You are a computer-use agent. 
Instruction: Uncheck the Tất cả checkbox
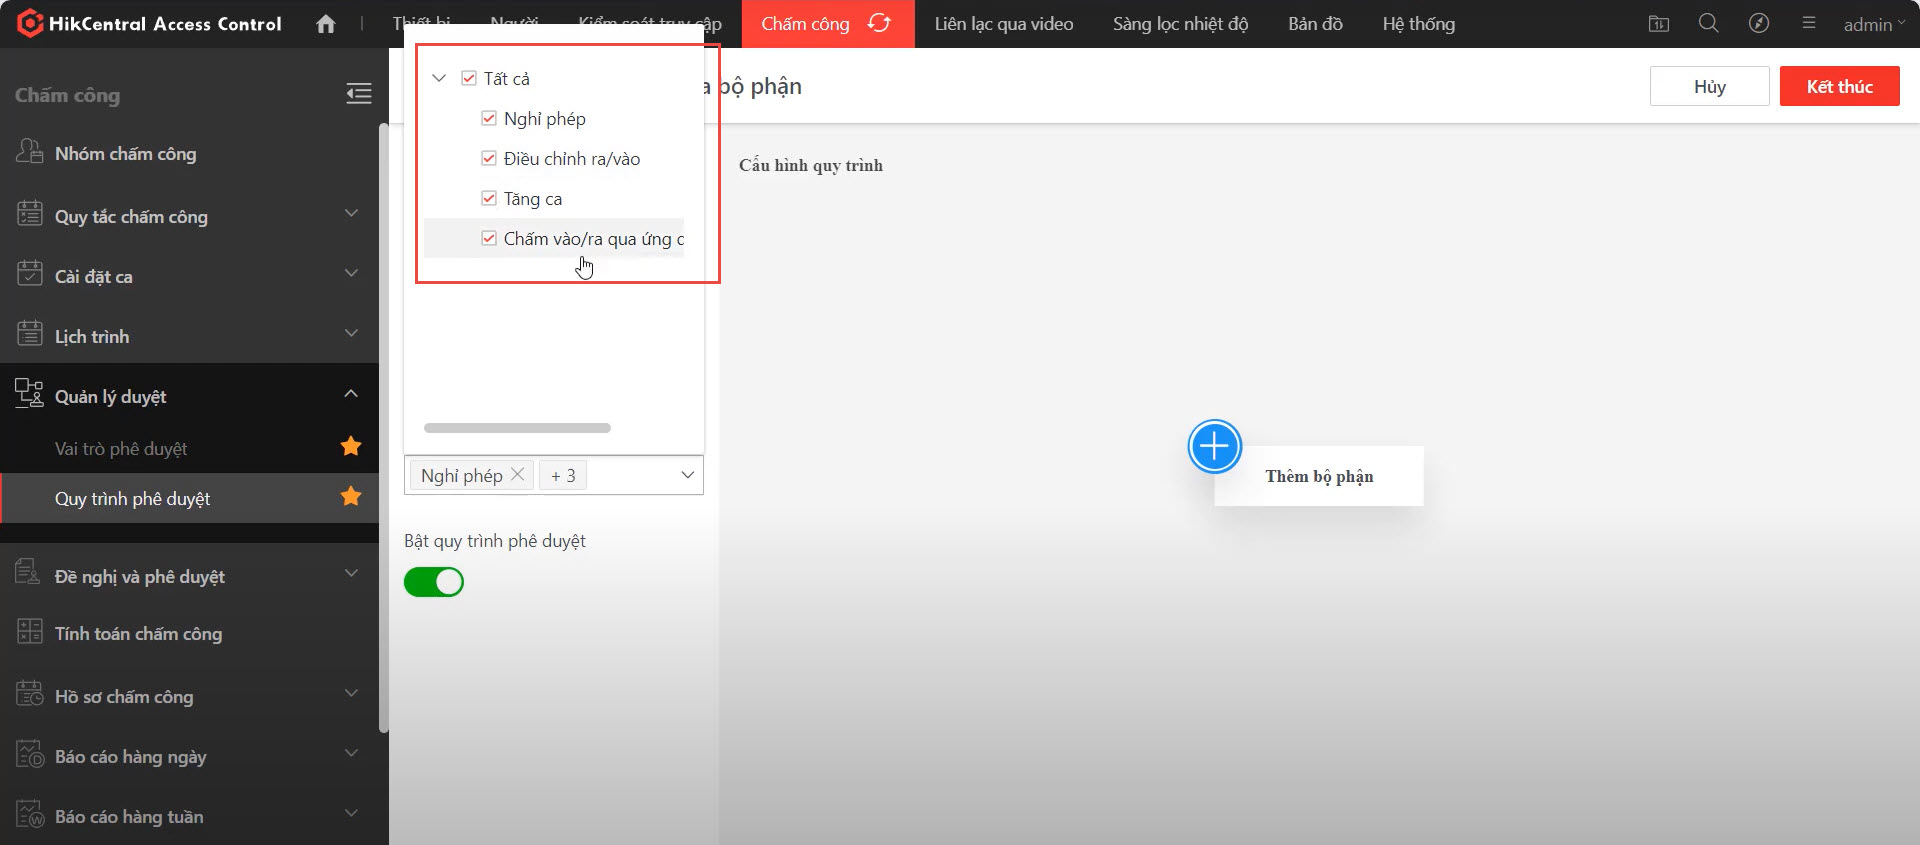point(469,78)
